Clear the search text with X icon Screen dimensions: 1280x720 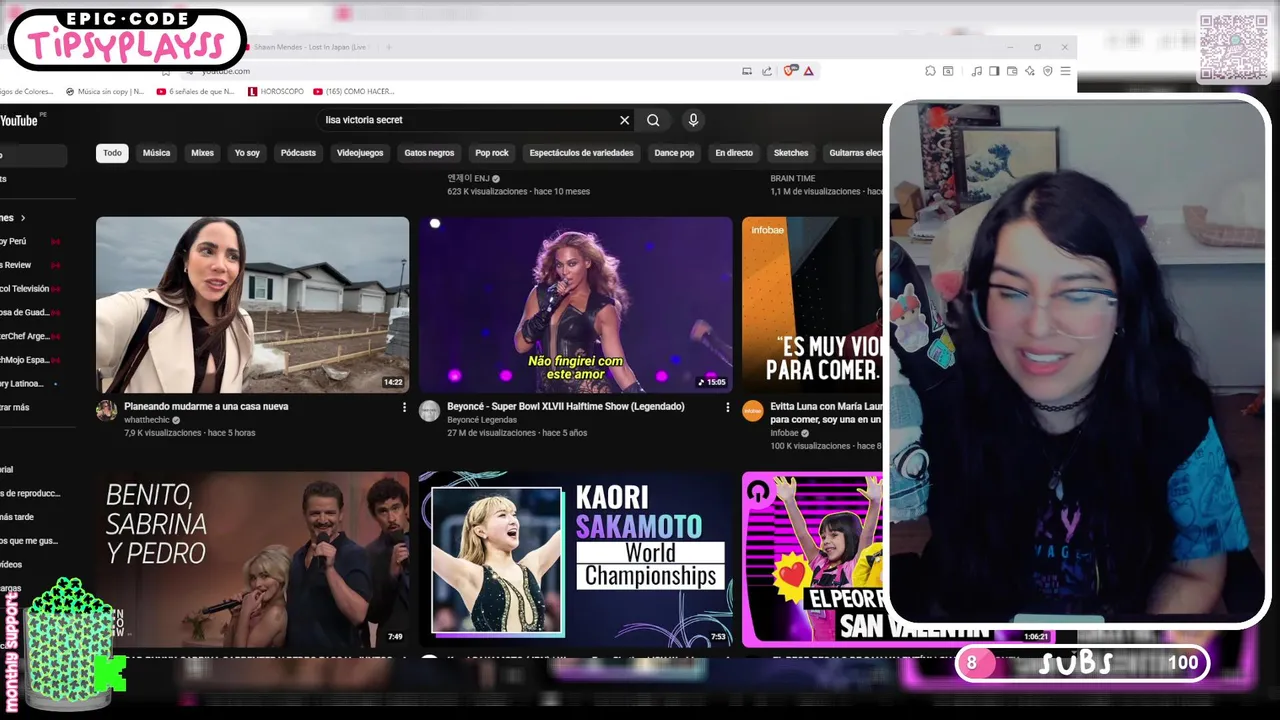(625, 120)
